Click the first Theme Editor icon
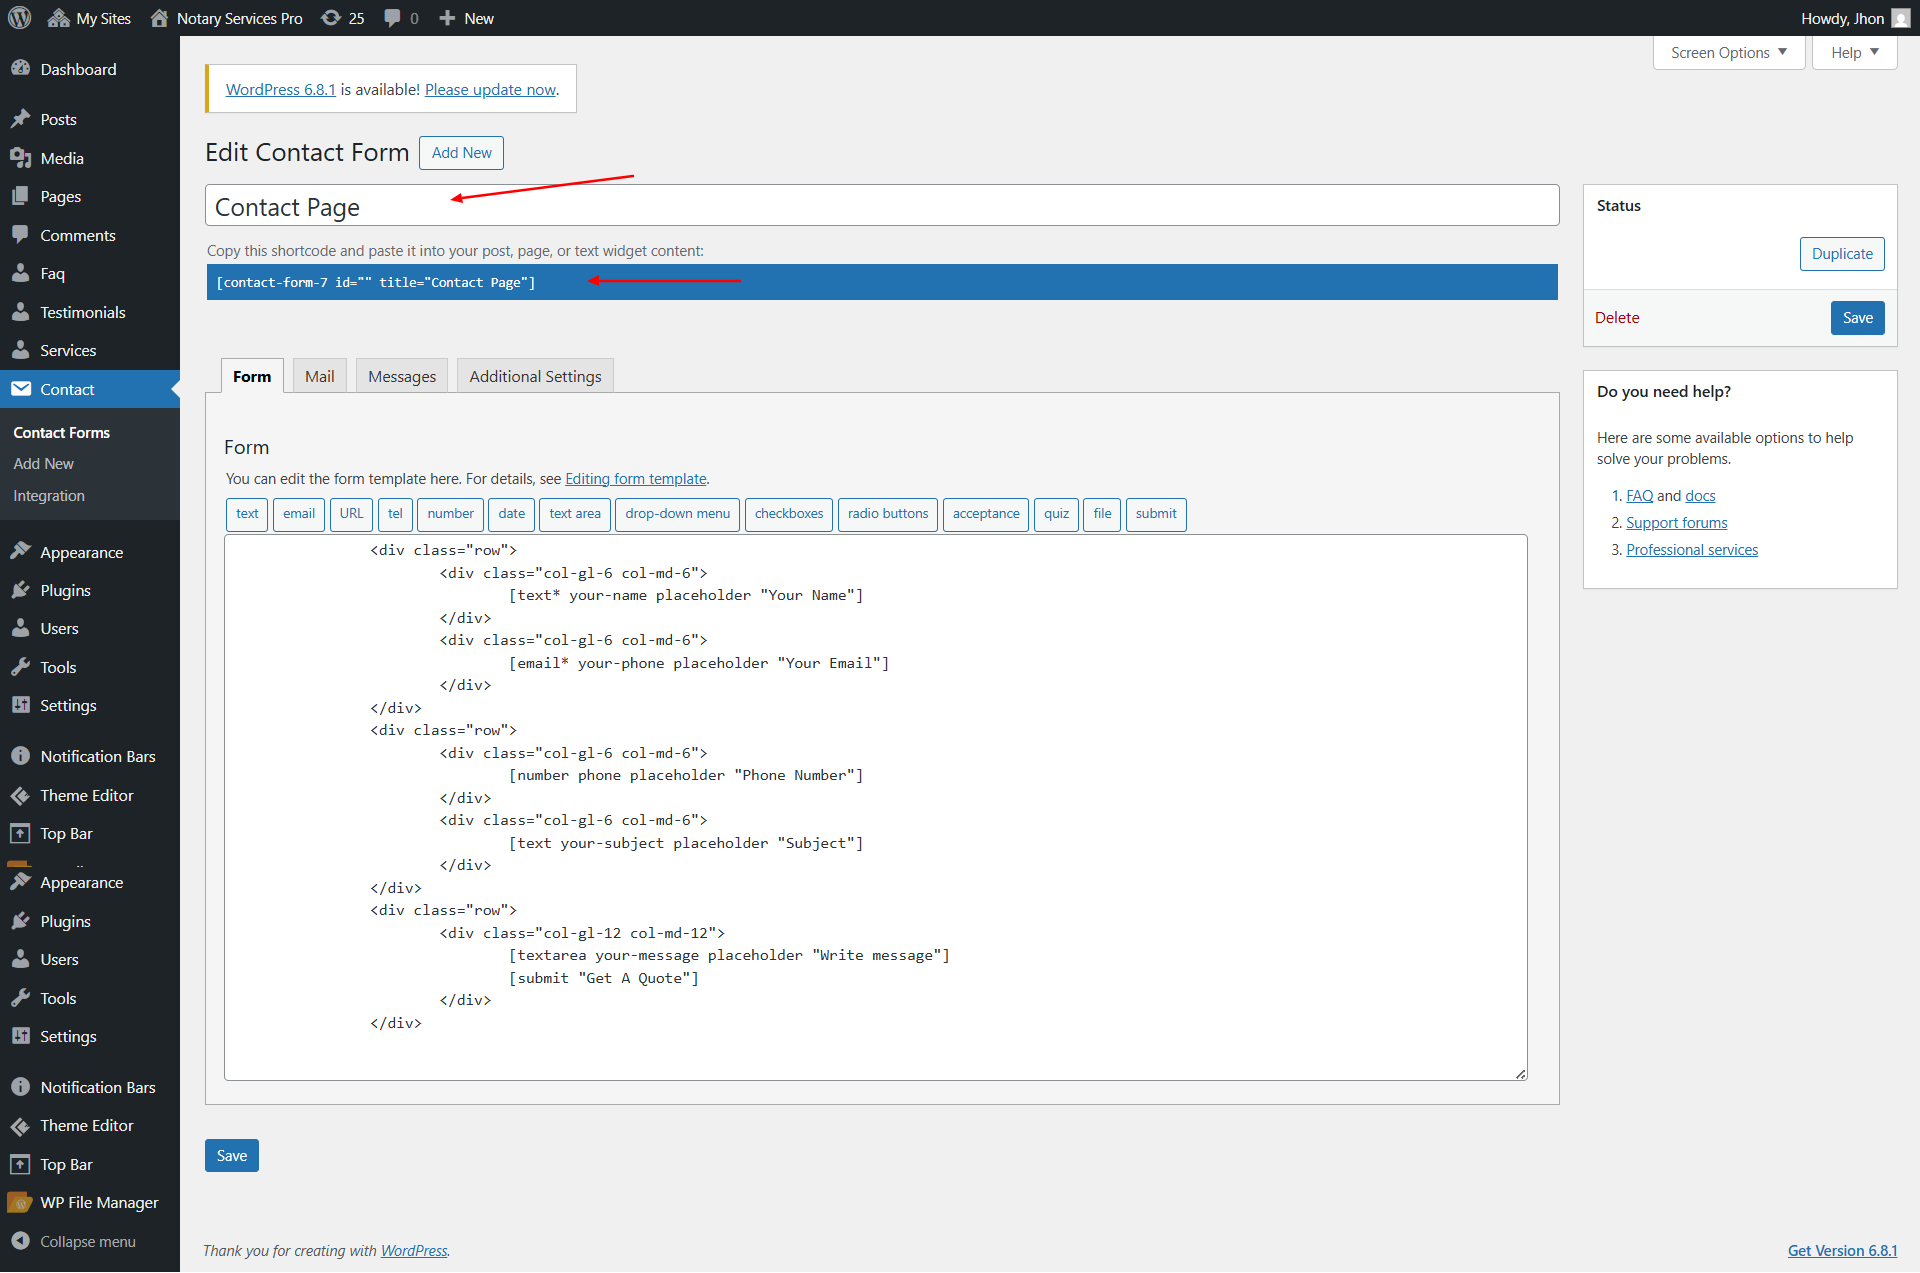1920x1273 pixels. click(x=20, y=795)
